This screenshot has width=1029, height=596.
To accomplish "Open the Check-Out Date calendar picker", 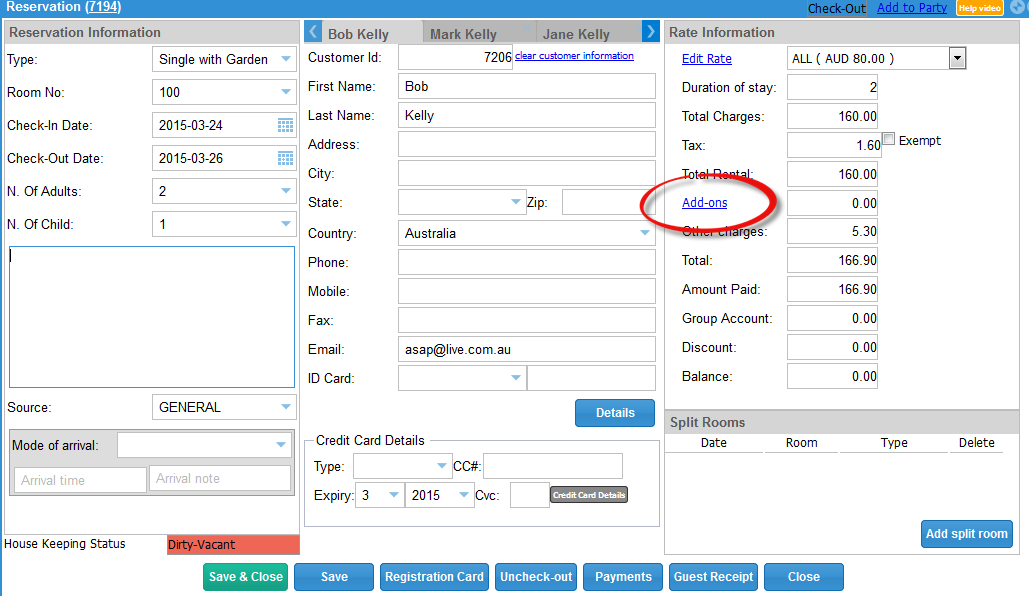I will (x=285, y=158).
